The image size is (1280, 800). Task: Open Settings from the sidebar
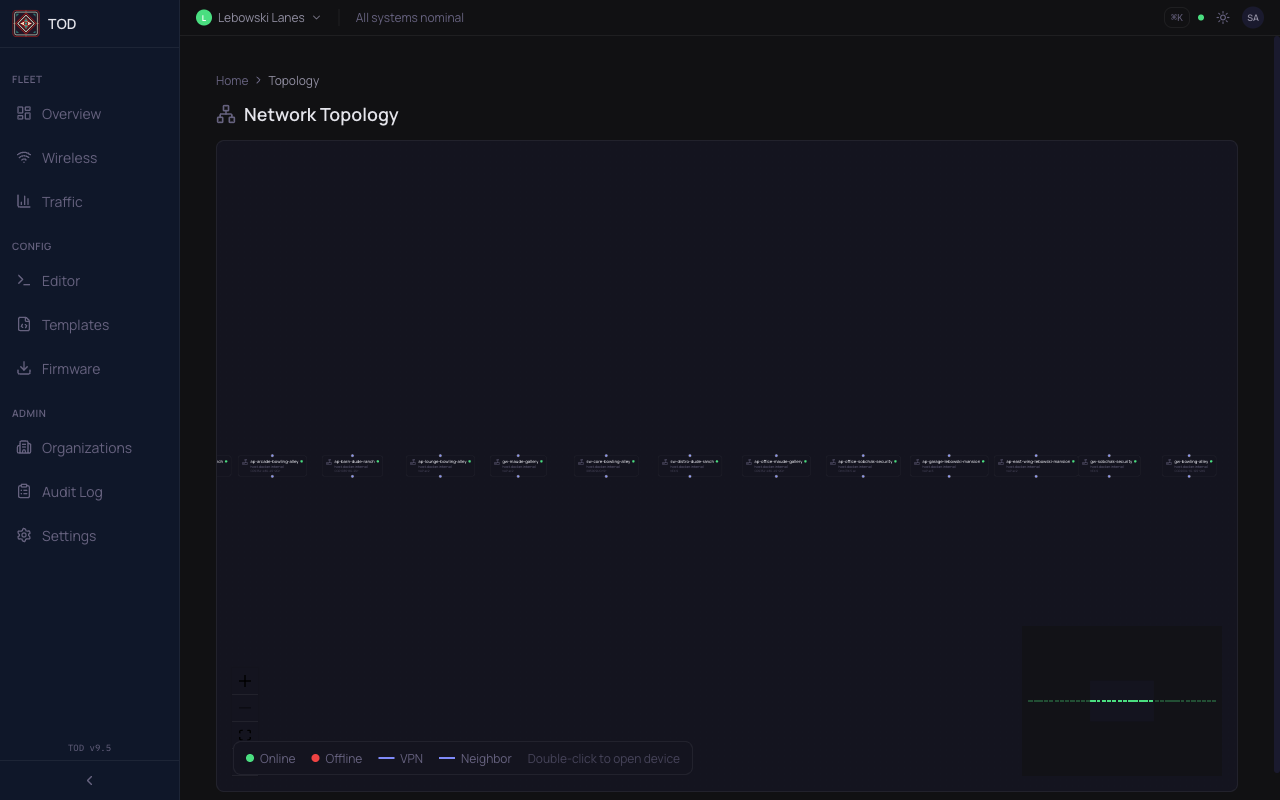click(x=68, y=536)
